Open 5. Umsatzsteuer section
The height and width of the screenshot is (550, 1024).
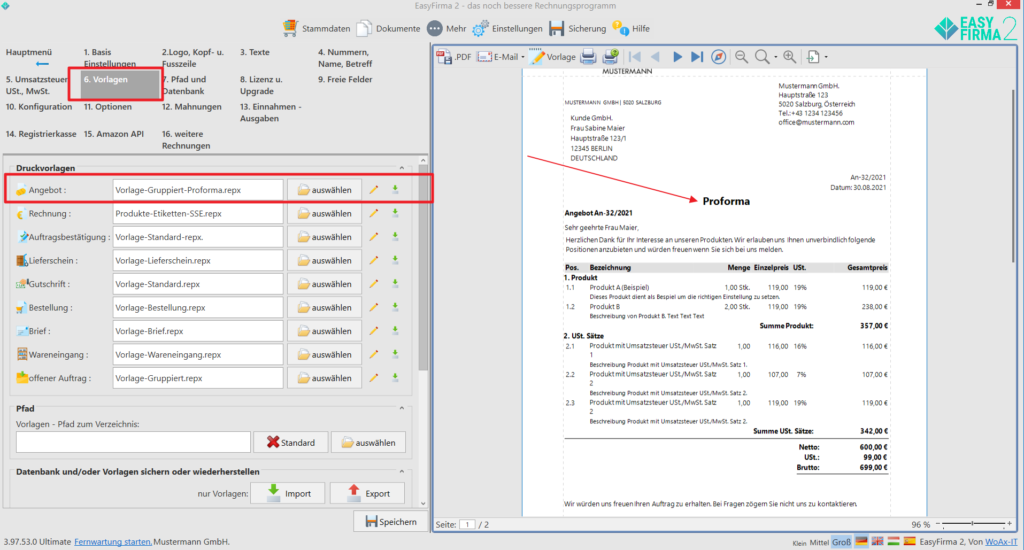point(36,85)
